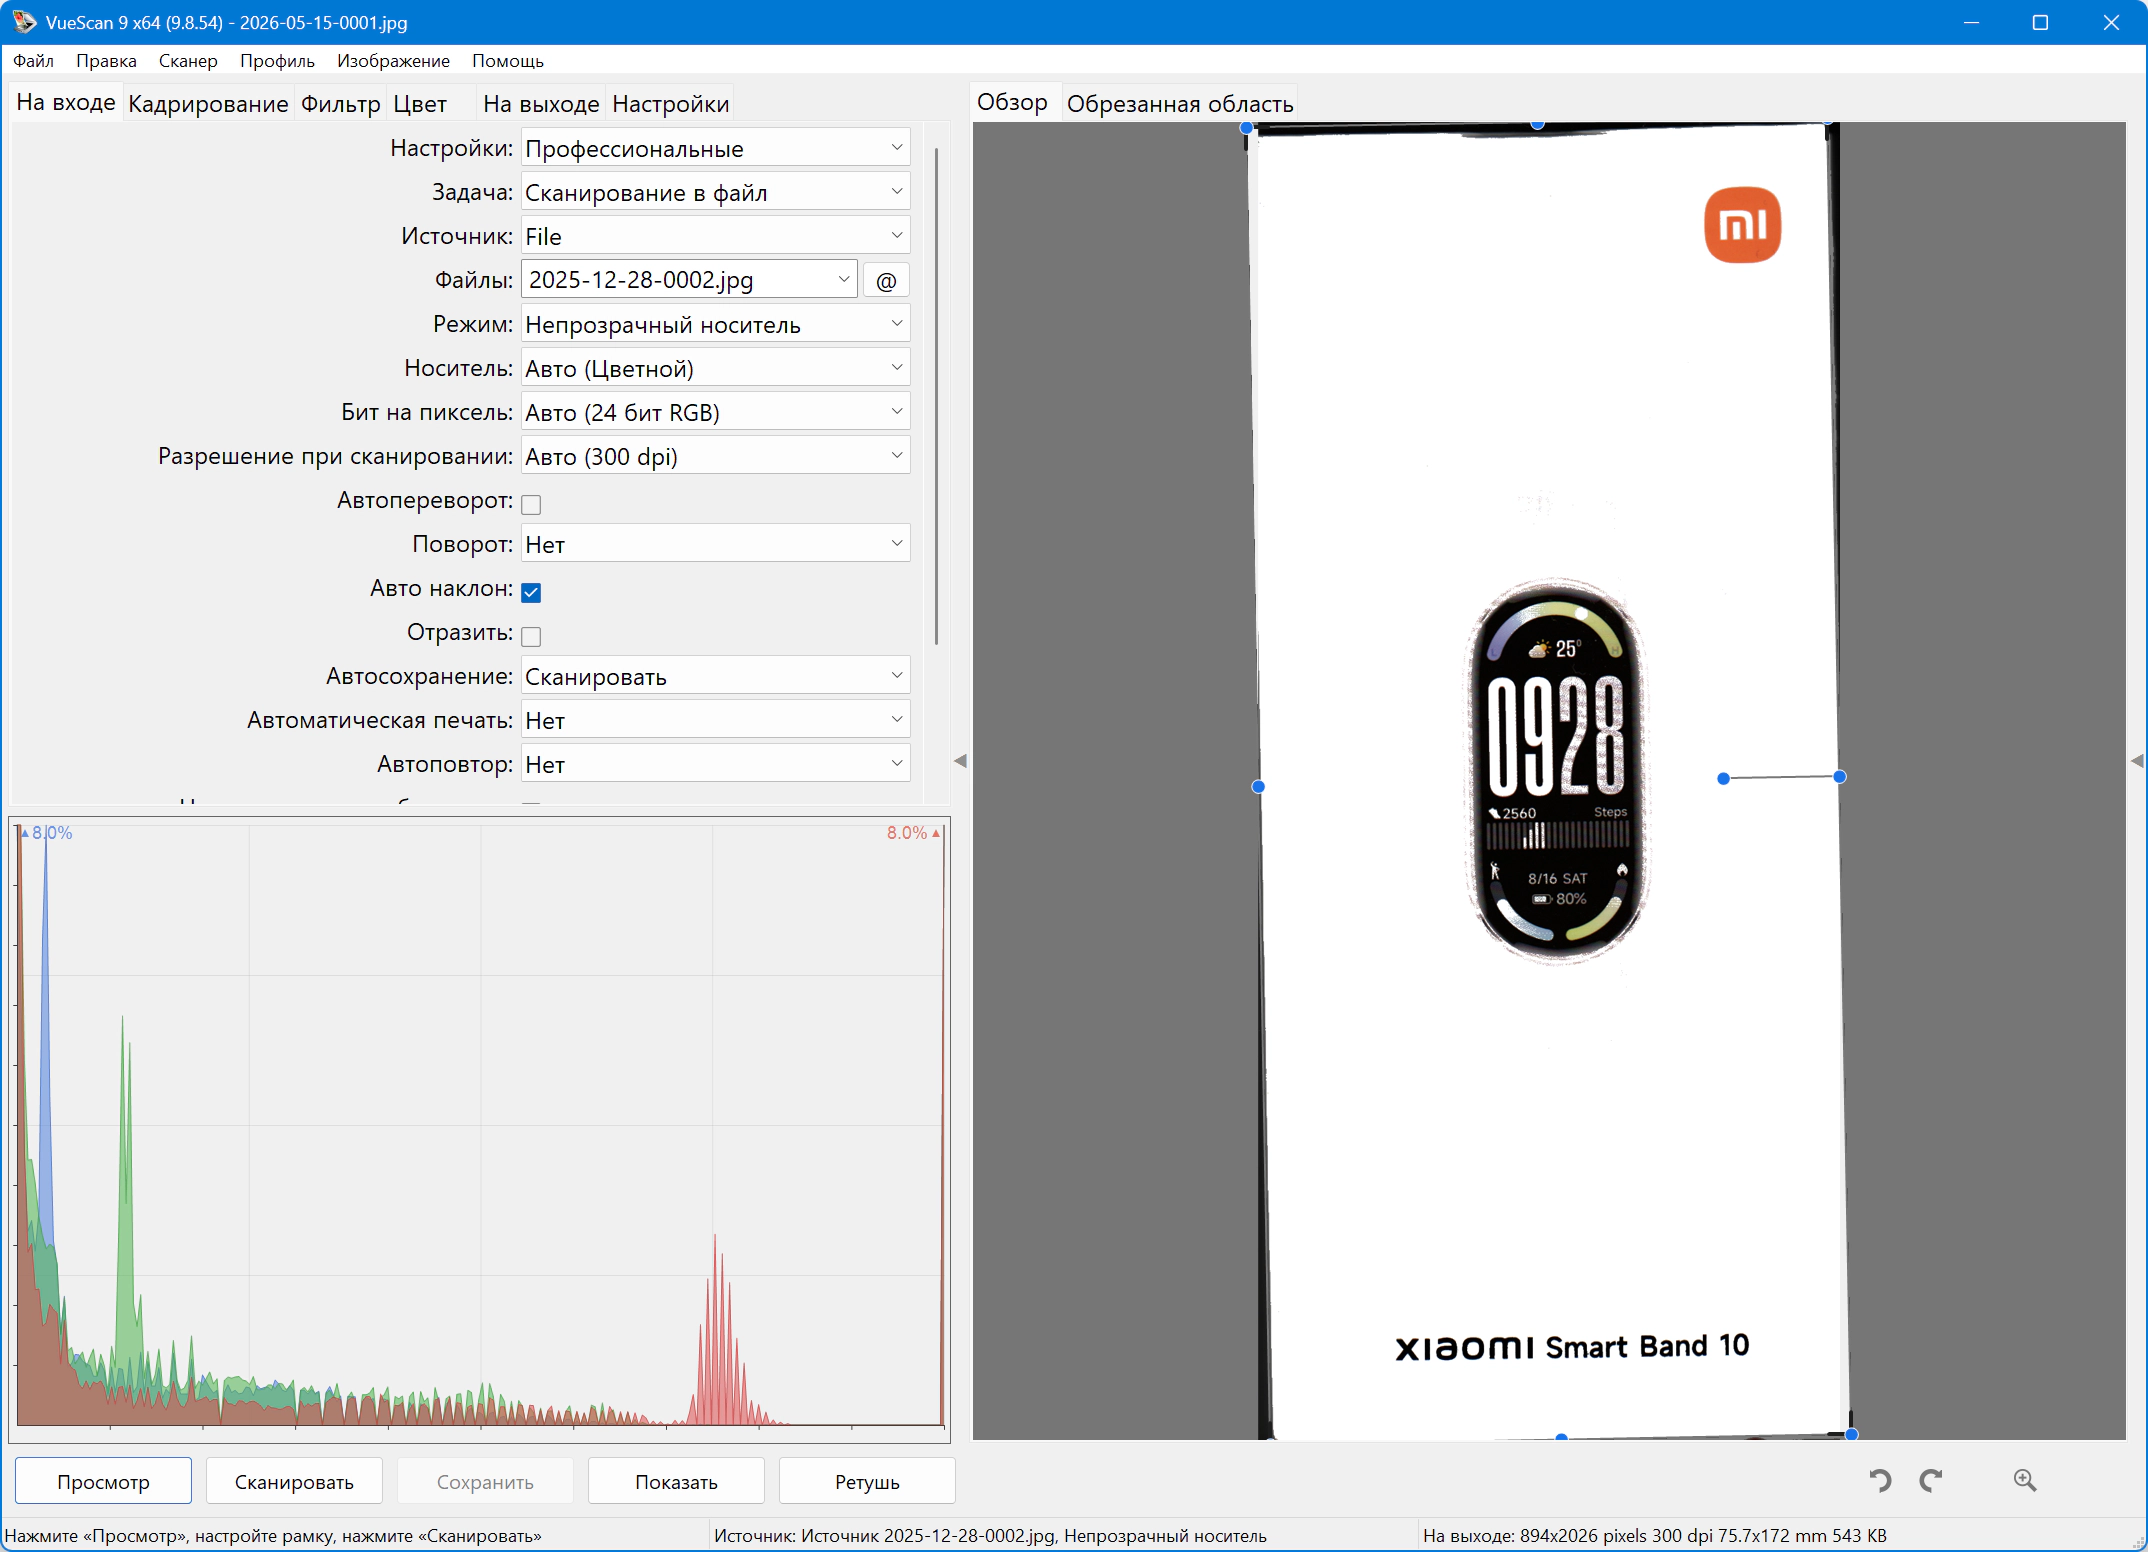Screen dimensions: 2148x1552
Task: Click the Сканировать button
Action: tap(294, 1481)
